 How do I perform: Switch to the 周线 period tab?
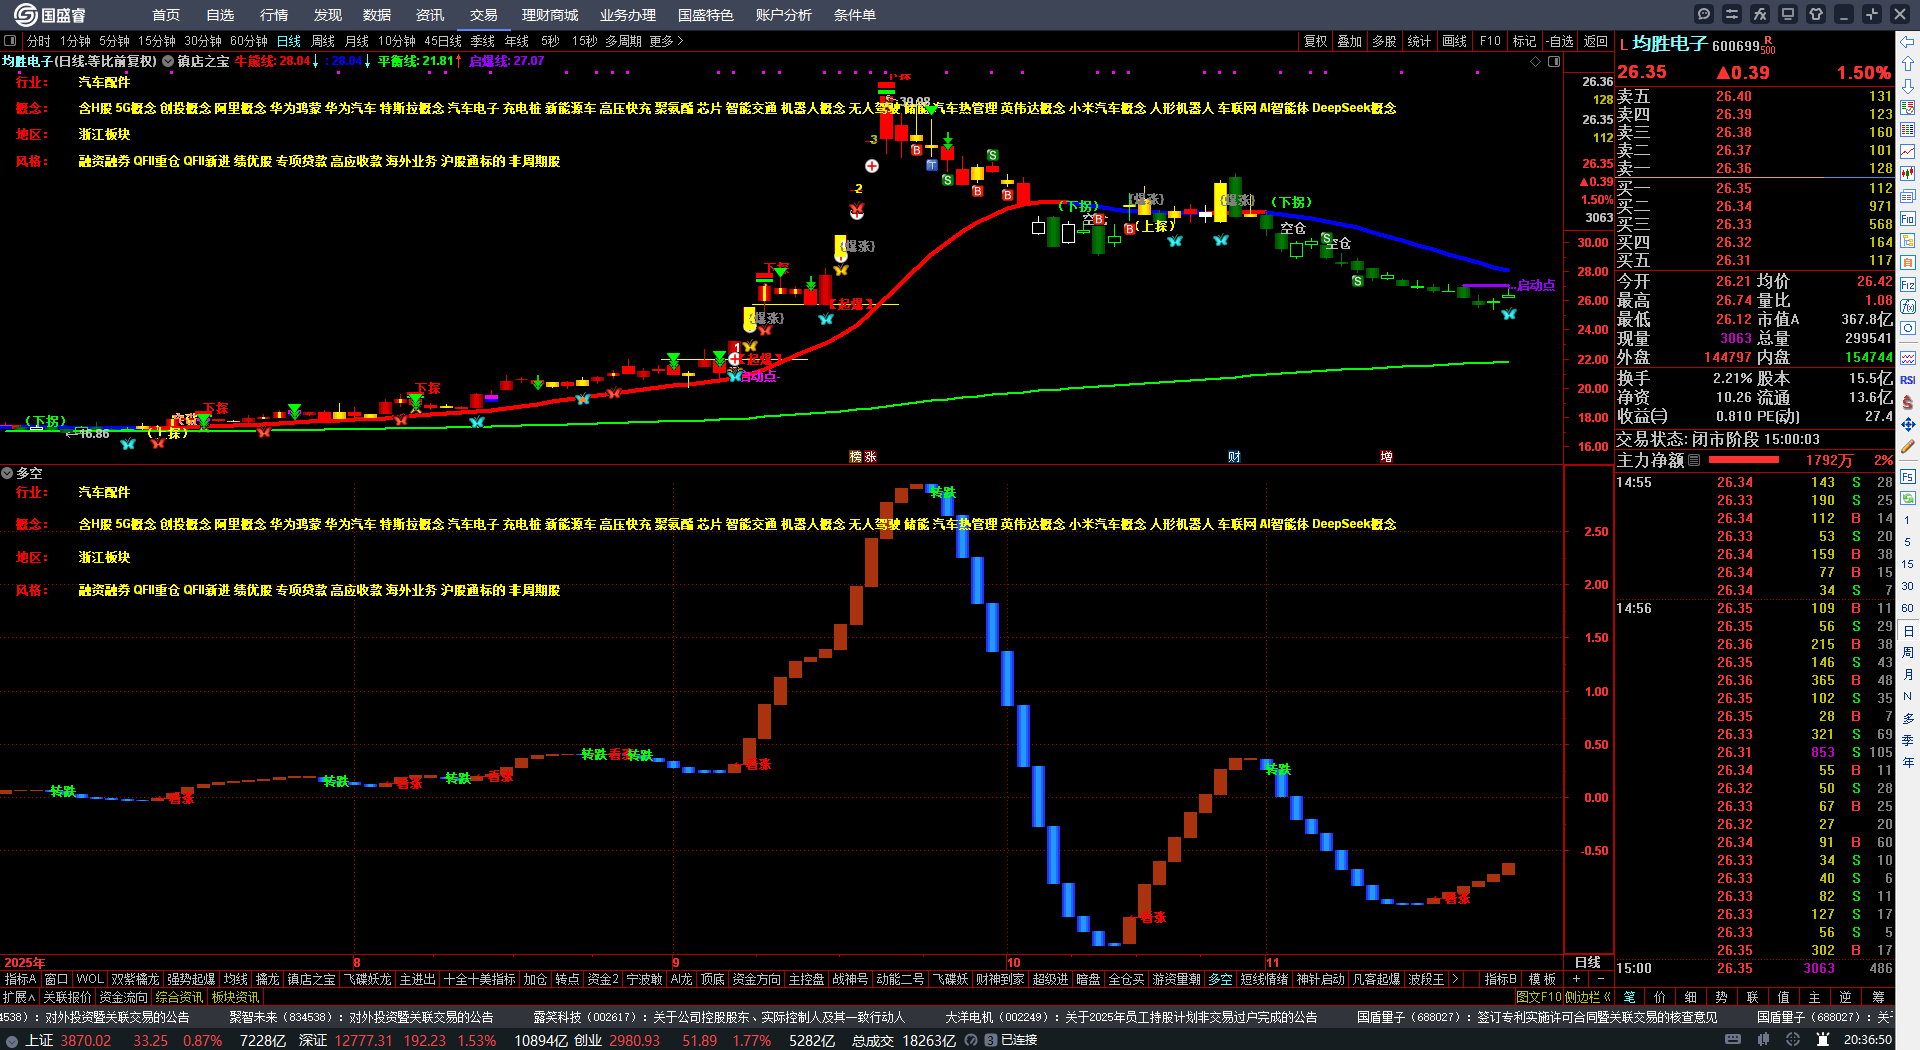click(x=323, y=41)
